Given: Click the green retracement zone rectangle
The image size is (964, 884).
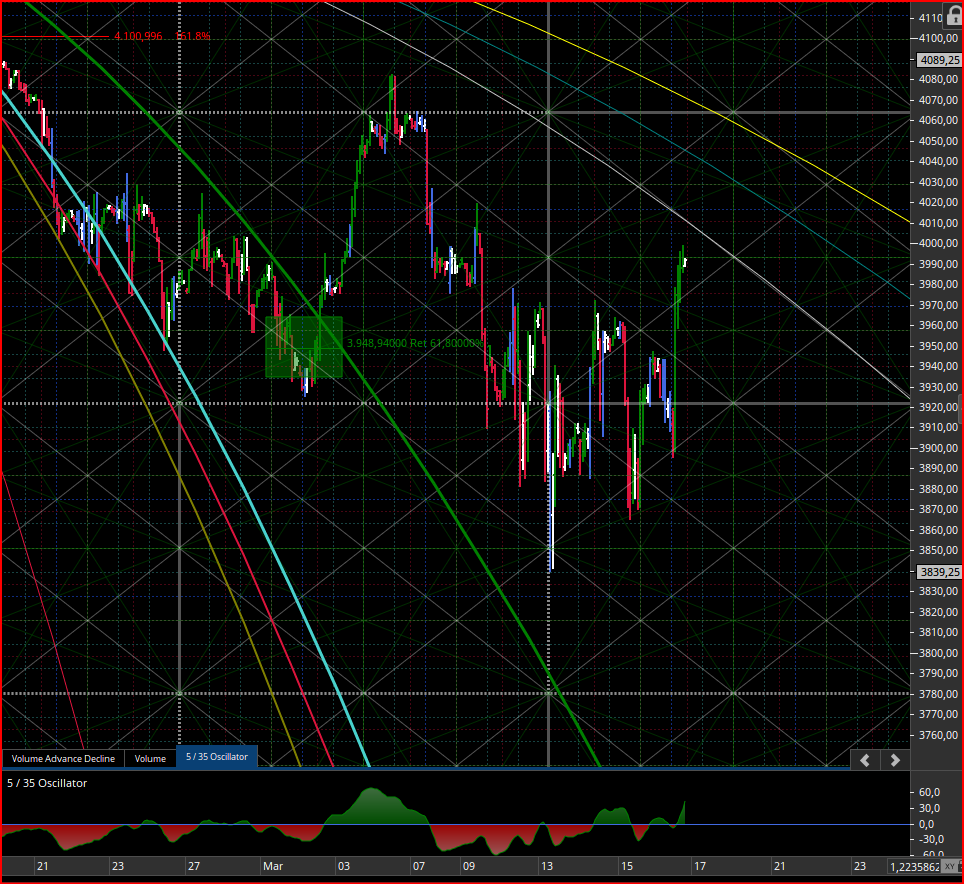Looking at the screenshot, I should tap(304, 347).
